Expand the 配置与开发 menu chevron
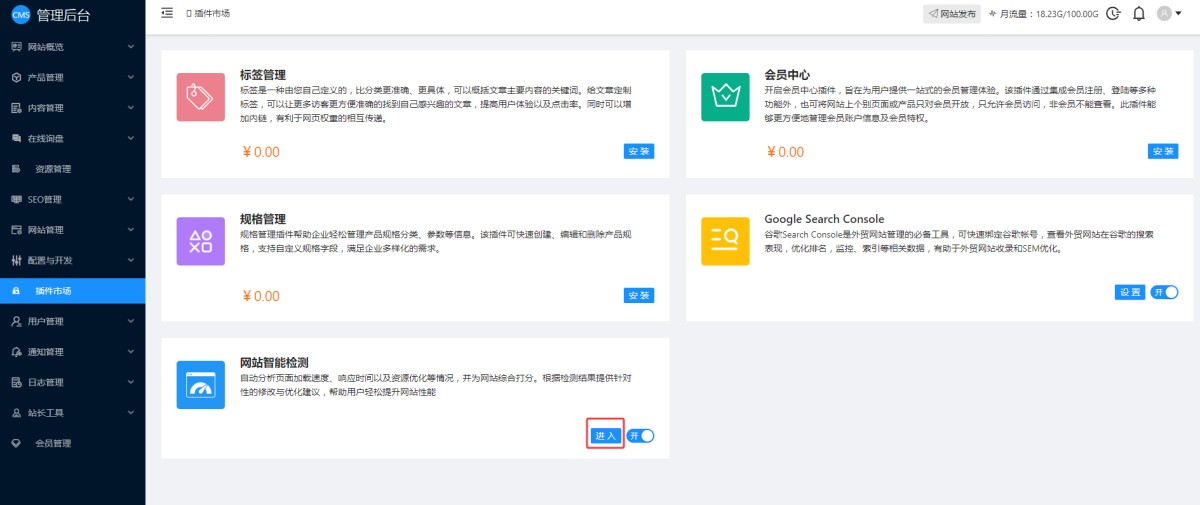The width and height of the screenshot is (1200, 505). point(131,260)
